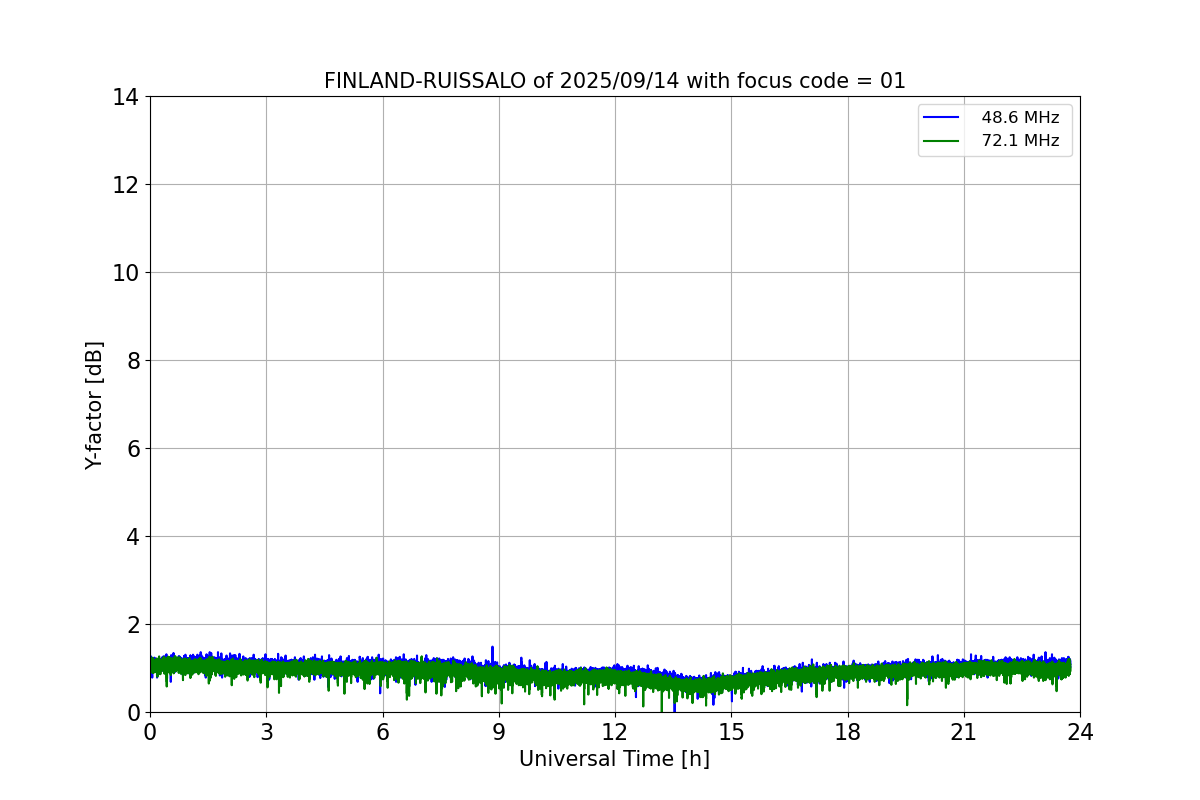Click the green dip near 19.5 hours
The image size is (1200, 800).
point(907,695)
